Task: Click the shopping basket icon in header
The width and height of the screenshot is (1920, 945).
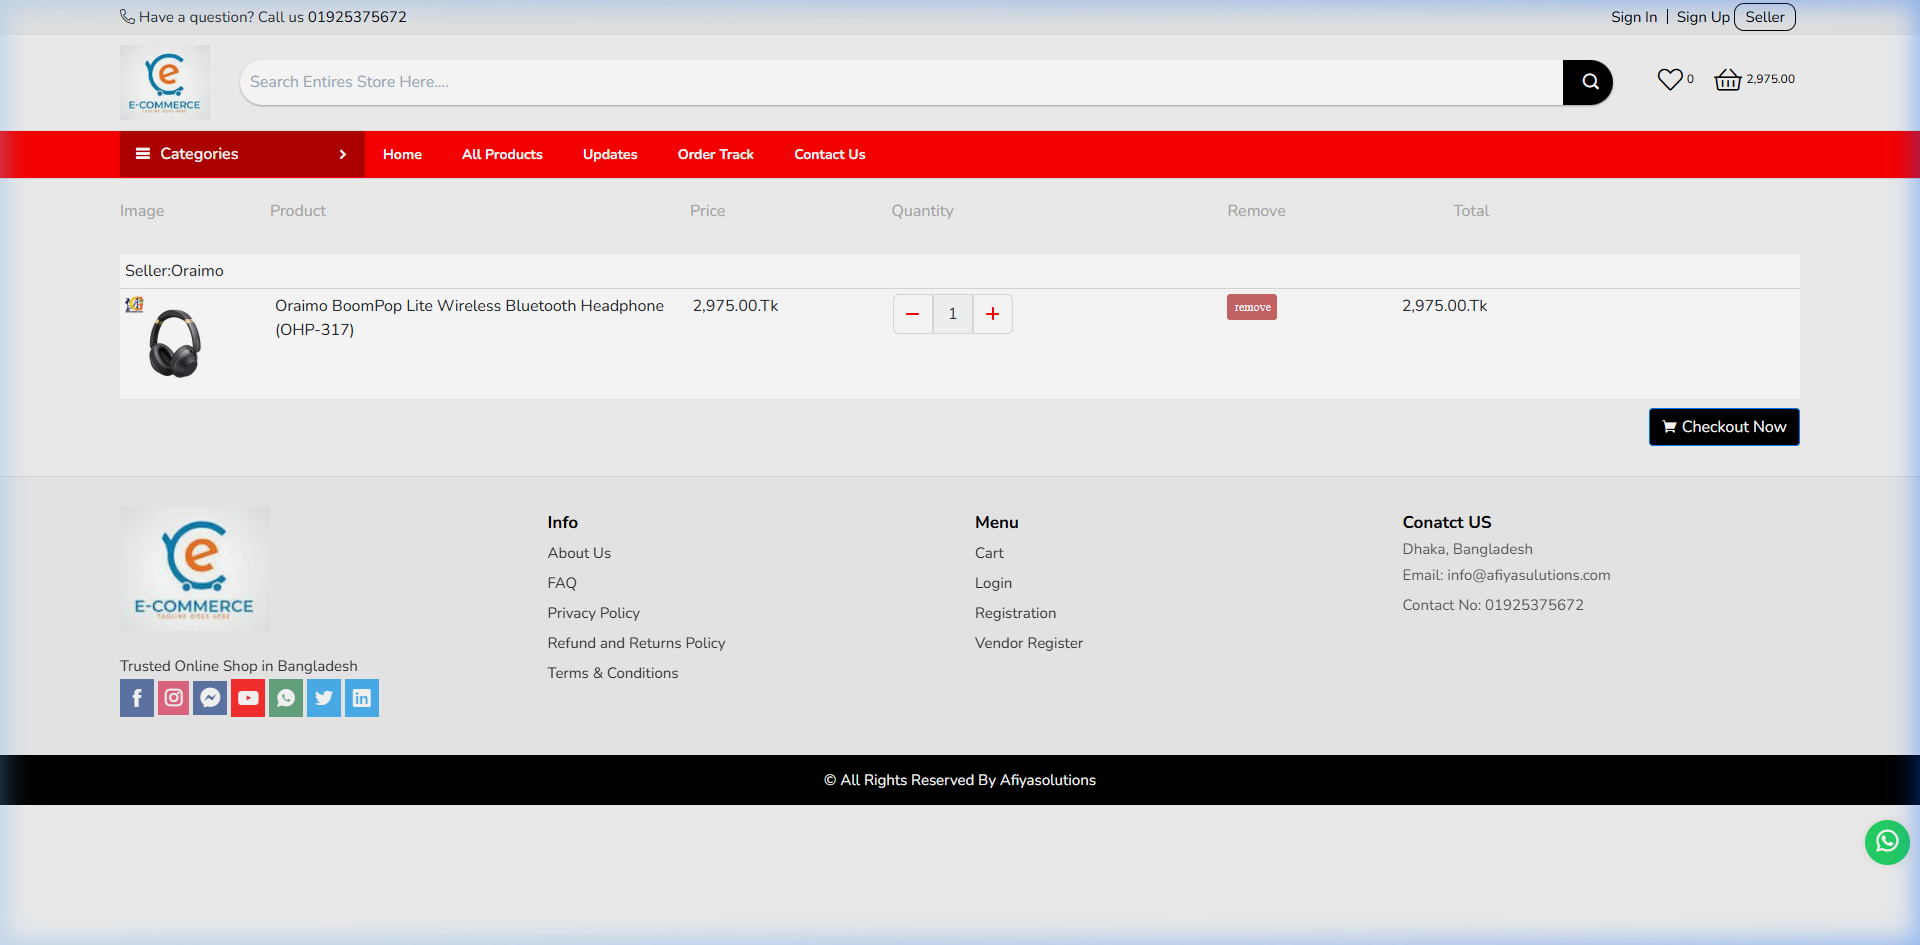Action: click(1728, 79)
